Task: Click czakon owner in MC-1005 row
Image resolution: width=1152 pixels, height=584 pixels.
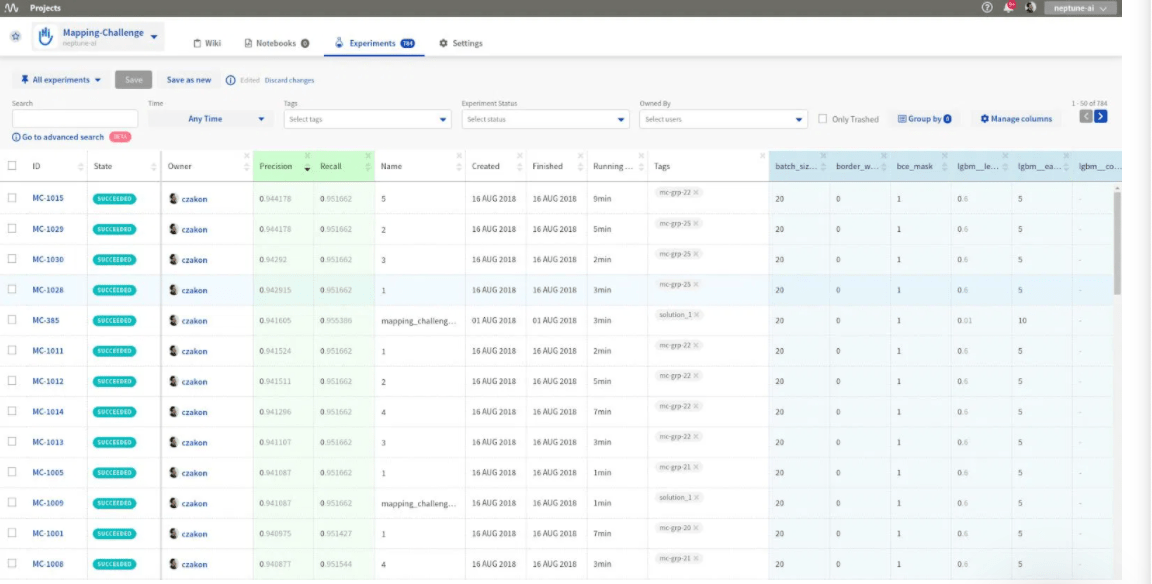Action: pyautogui.click(x=194, y=473)
